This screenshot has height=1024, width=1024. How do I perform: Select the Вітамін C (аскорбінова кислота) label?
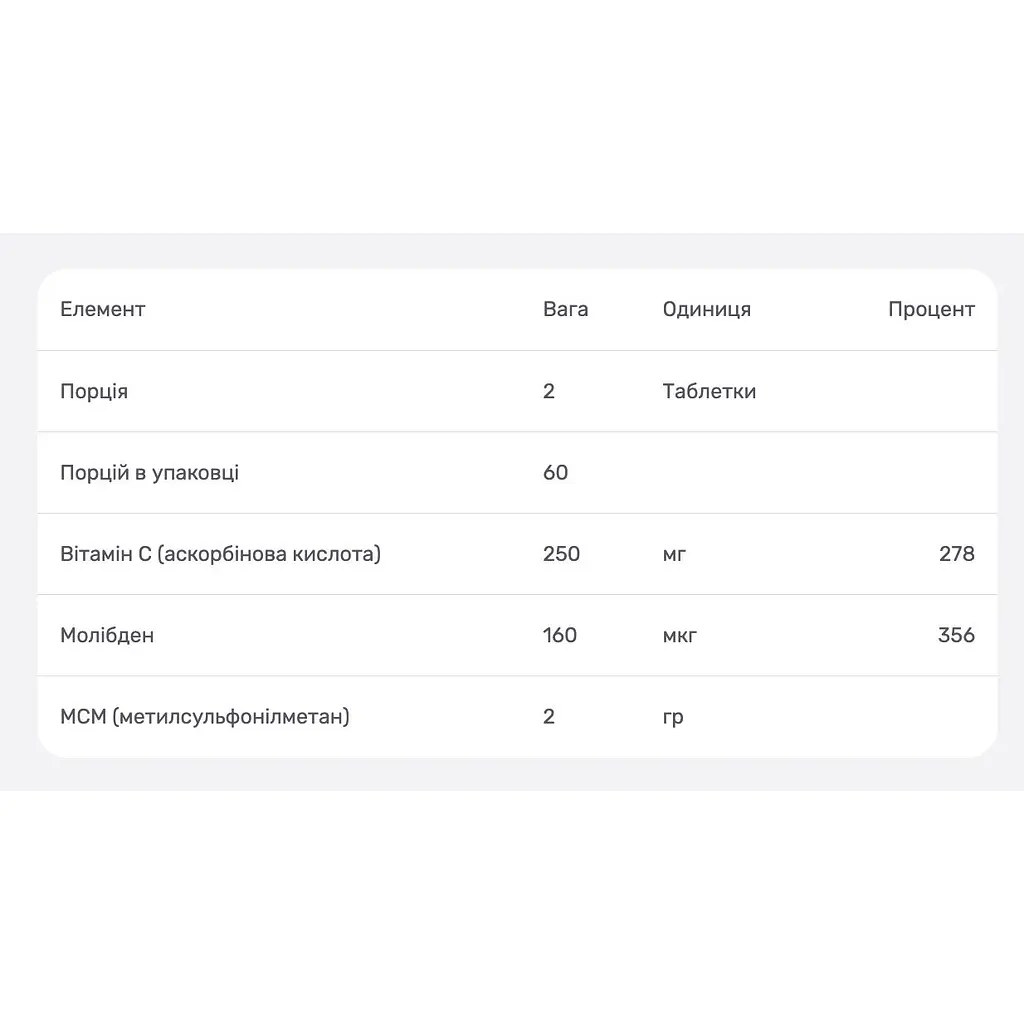(x=221, y=554)
